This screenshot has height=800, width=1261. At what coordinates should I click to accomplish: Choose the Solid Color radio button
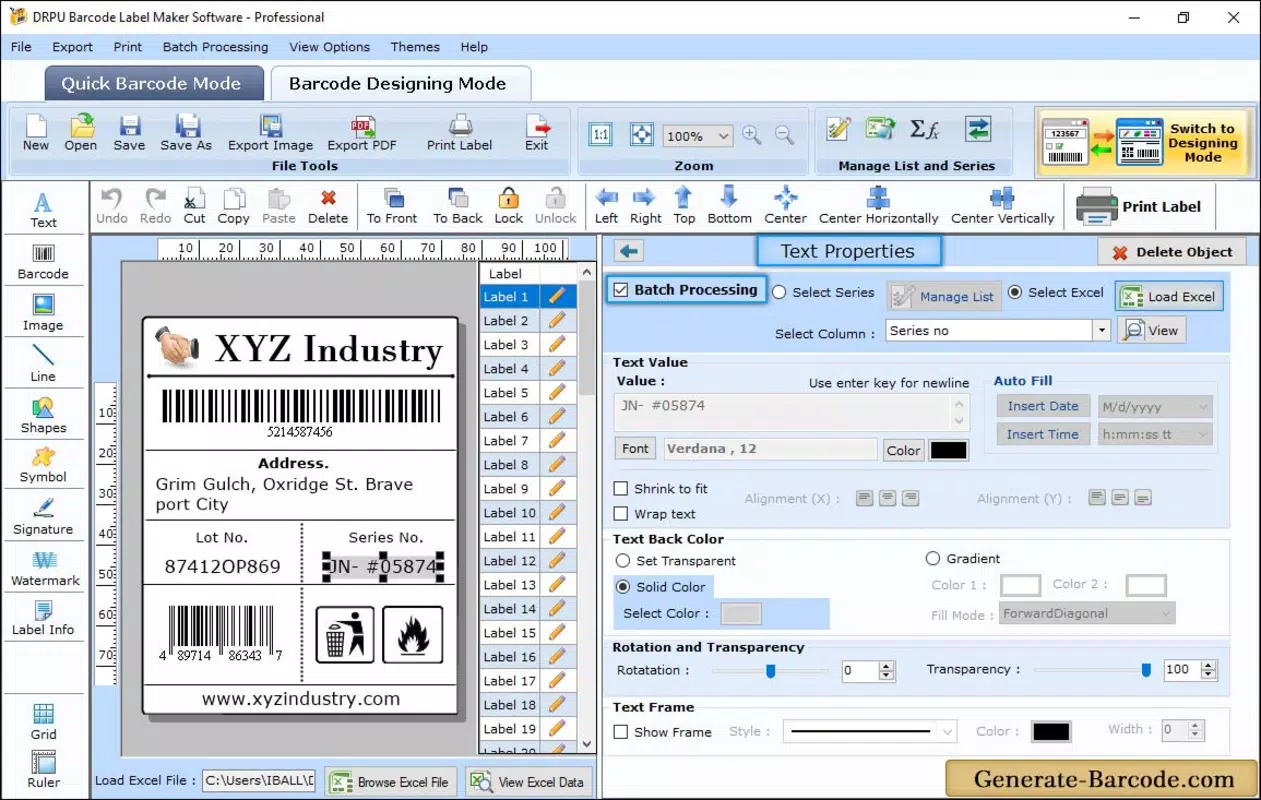[623, 587]
